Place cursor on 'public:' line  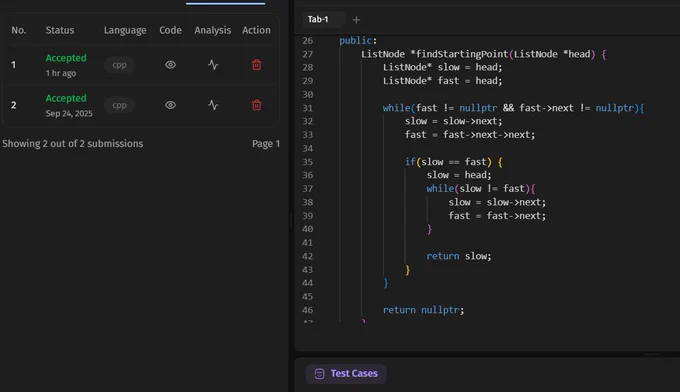click(358, 40)
